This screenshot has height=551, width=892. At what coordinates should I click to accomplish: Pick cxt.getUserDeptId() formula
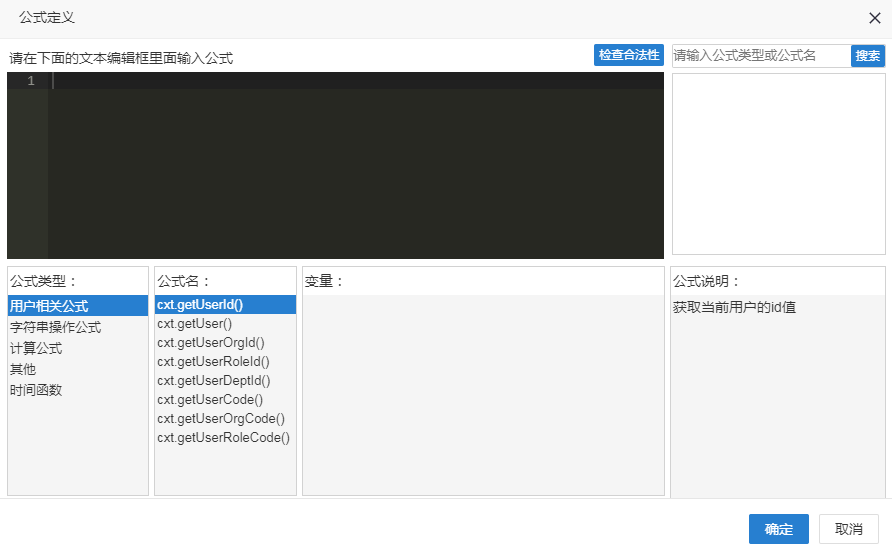click(213, 381)
